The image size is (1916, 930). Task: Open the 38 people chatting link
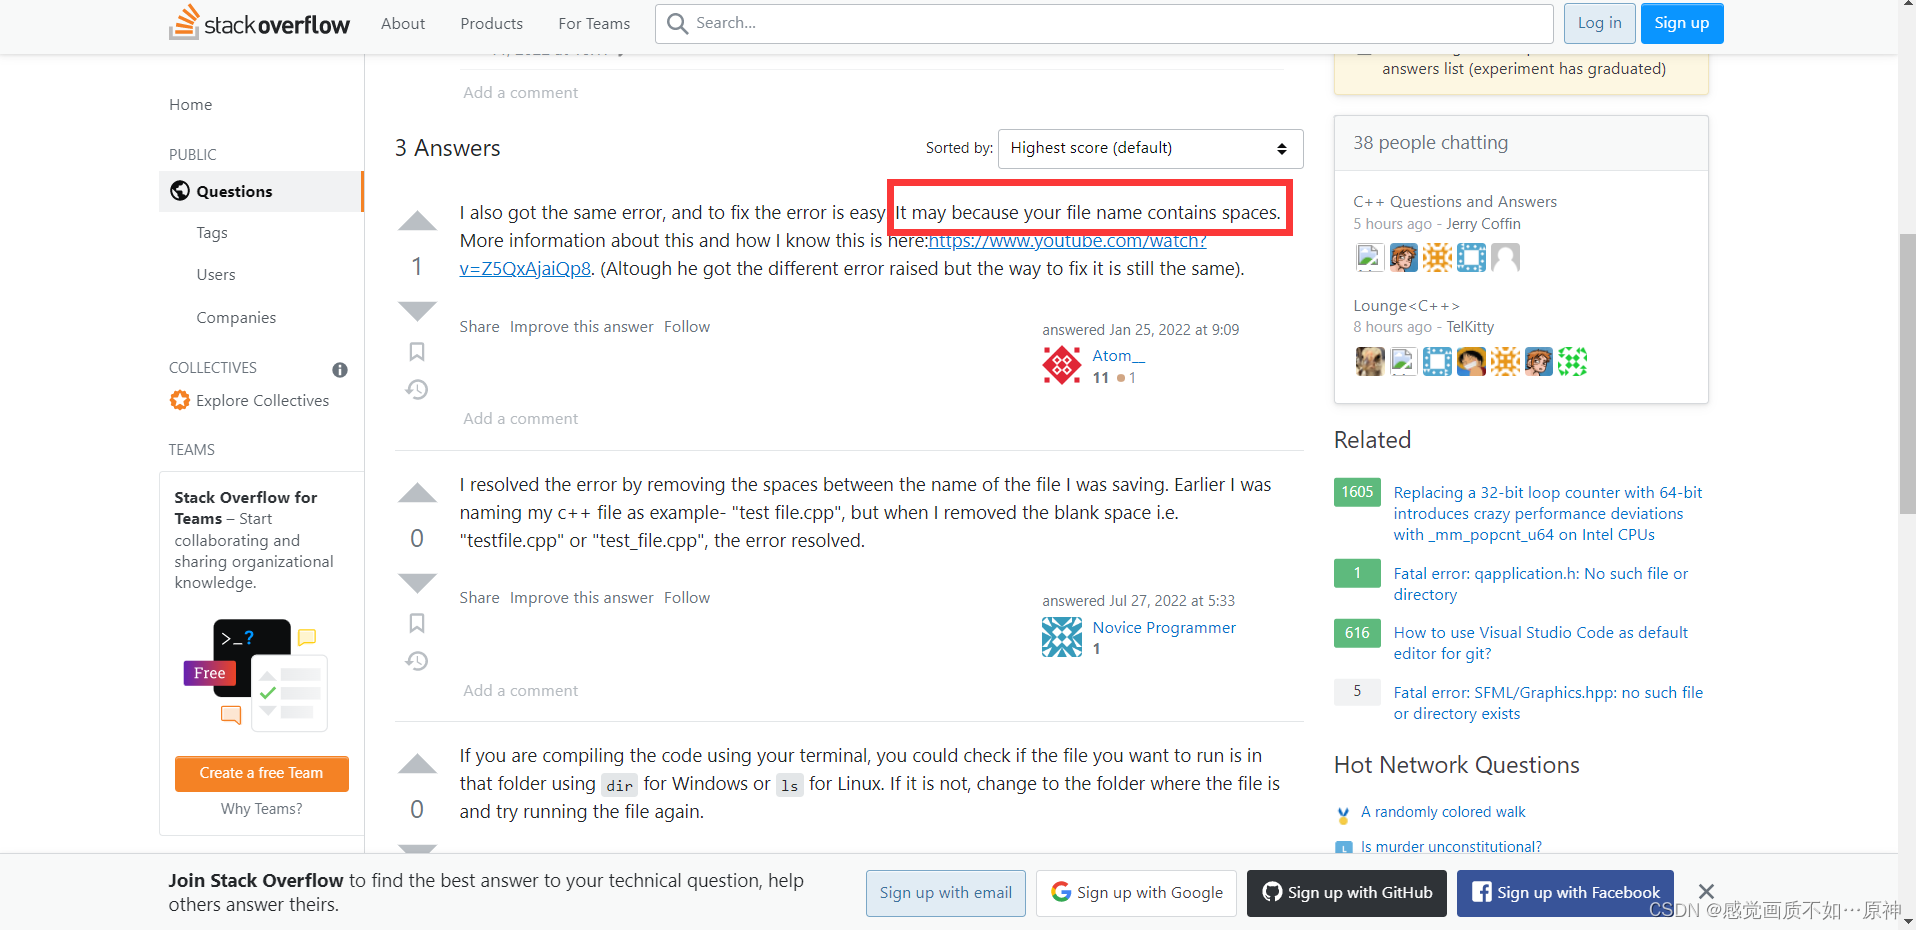pos(1430,142)
